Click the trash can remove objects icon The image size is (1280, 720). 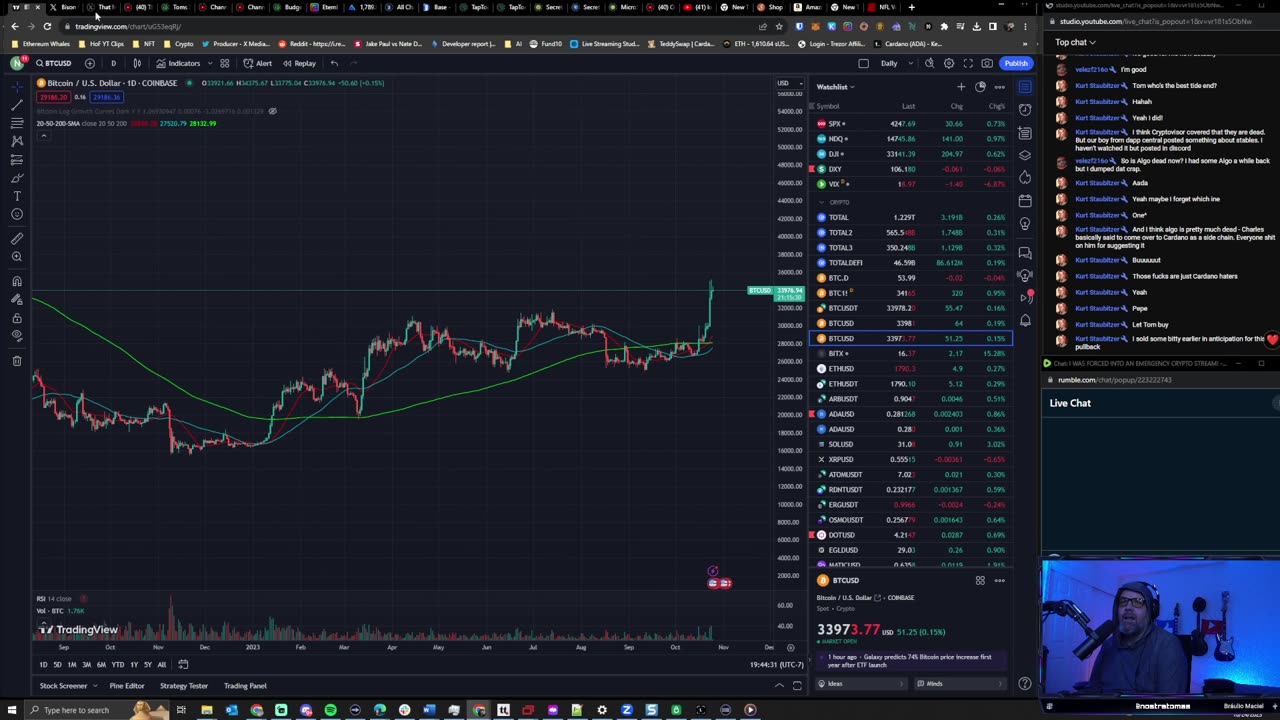(x=17, y=360)
